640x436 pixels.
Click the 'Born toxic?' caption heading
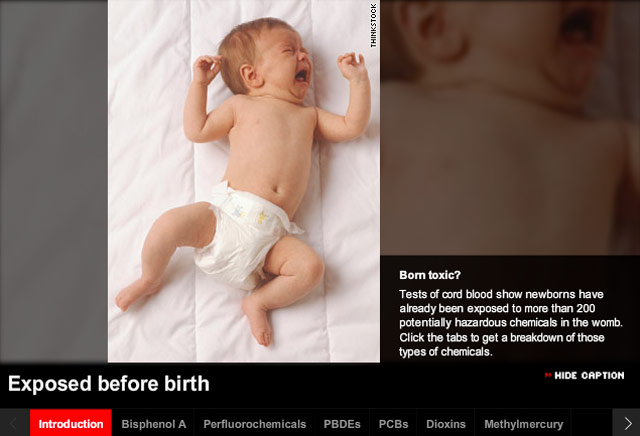point(430,275)
